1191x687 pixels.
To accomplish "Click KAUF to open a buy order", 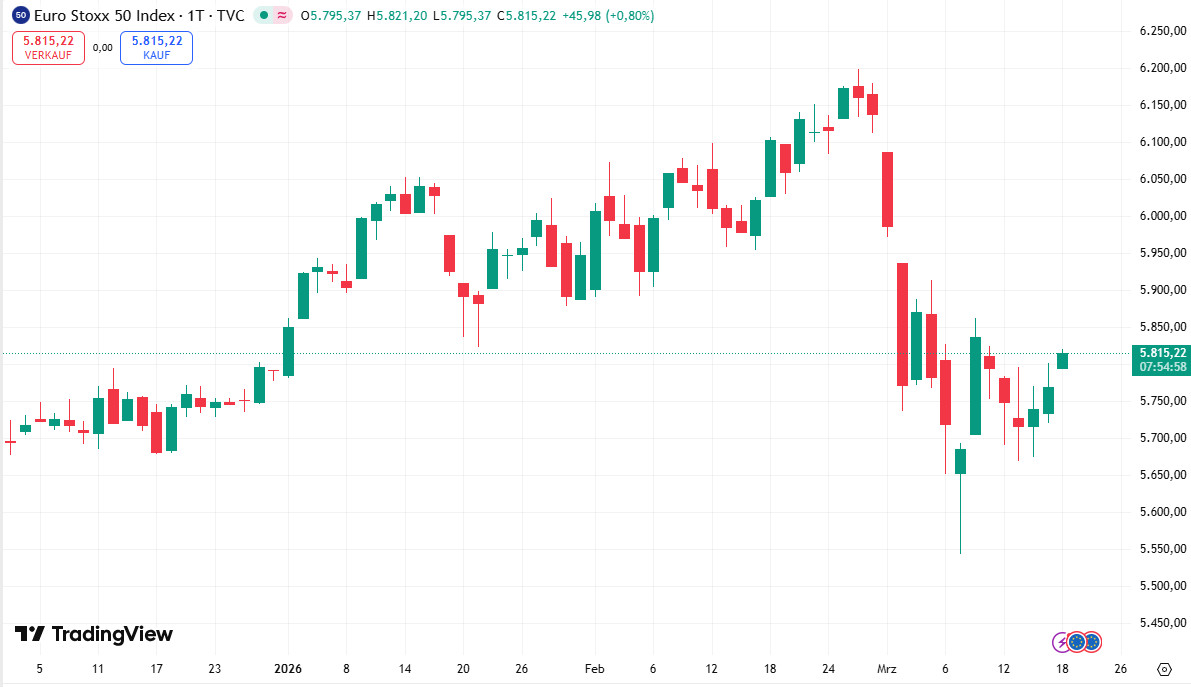I will pyautogui.click(x=156, y=47).
